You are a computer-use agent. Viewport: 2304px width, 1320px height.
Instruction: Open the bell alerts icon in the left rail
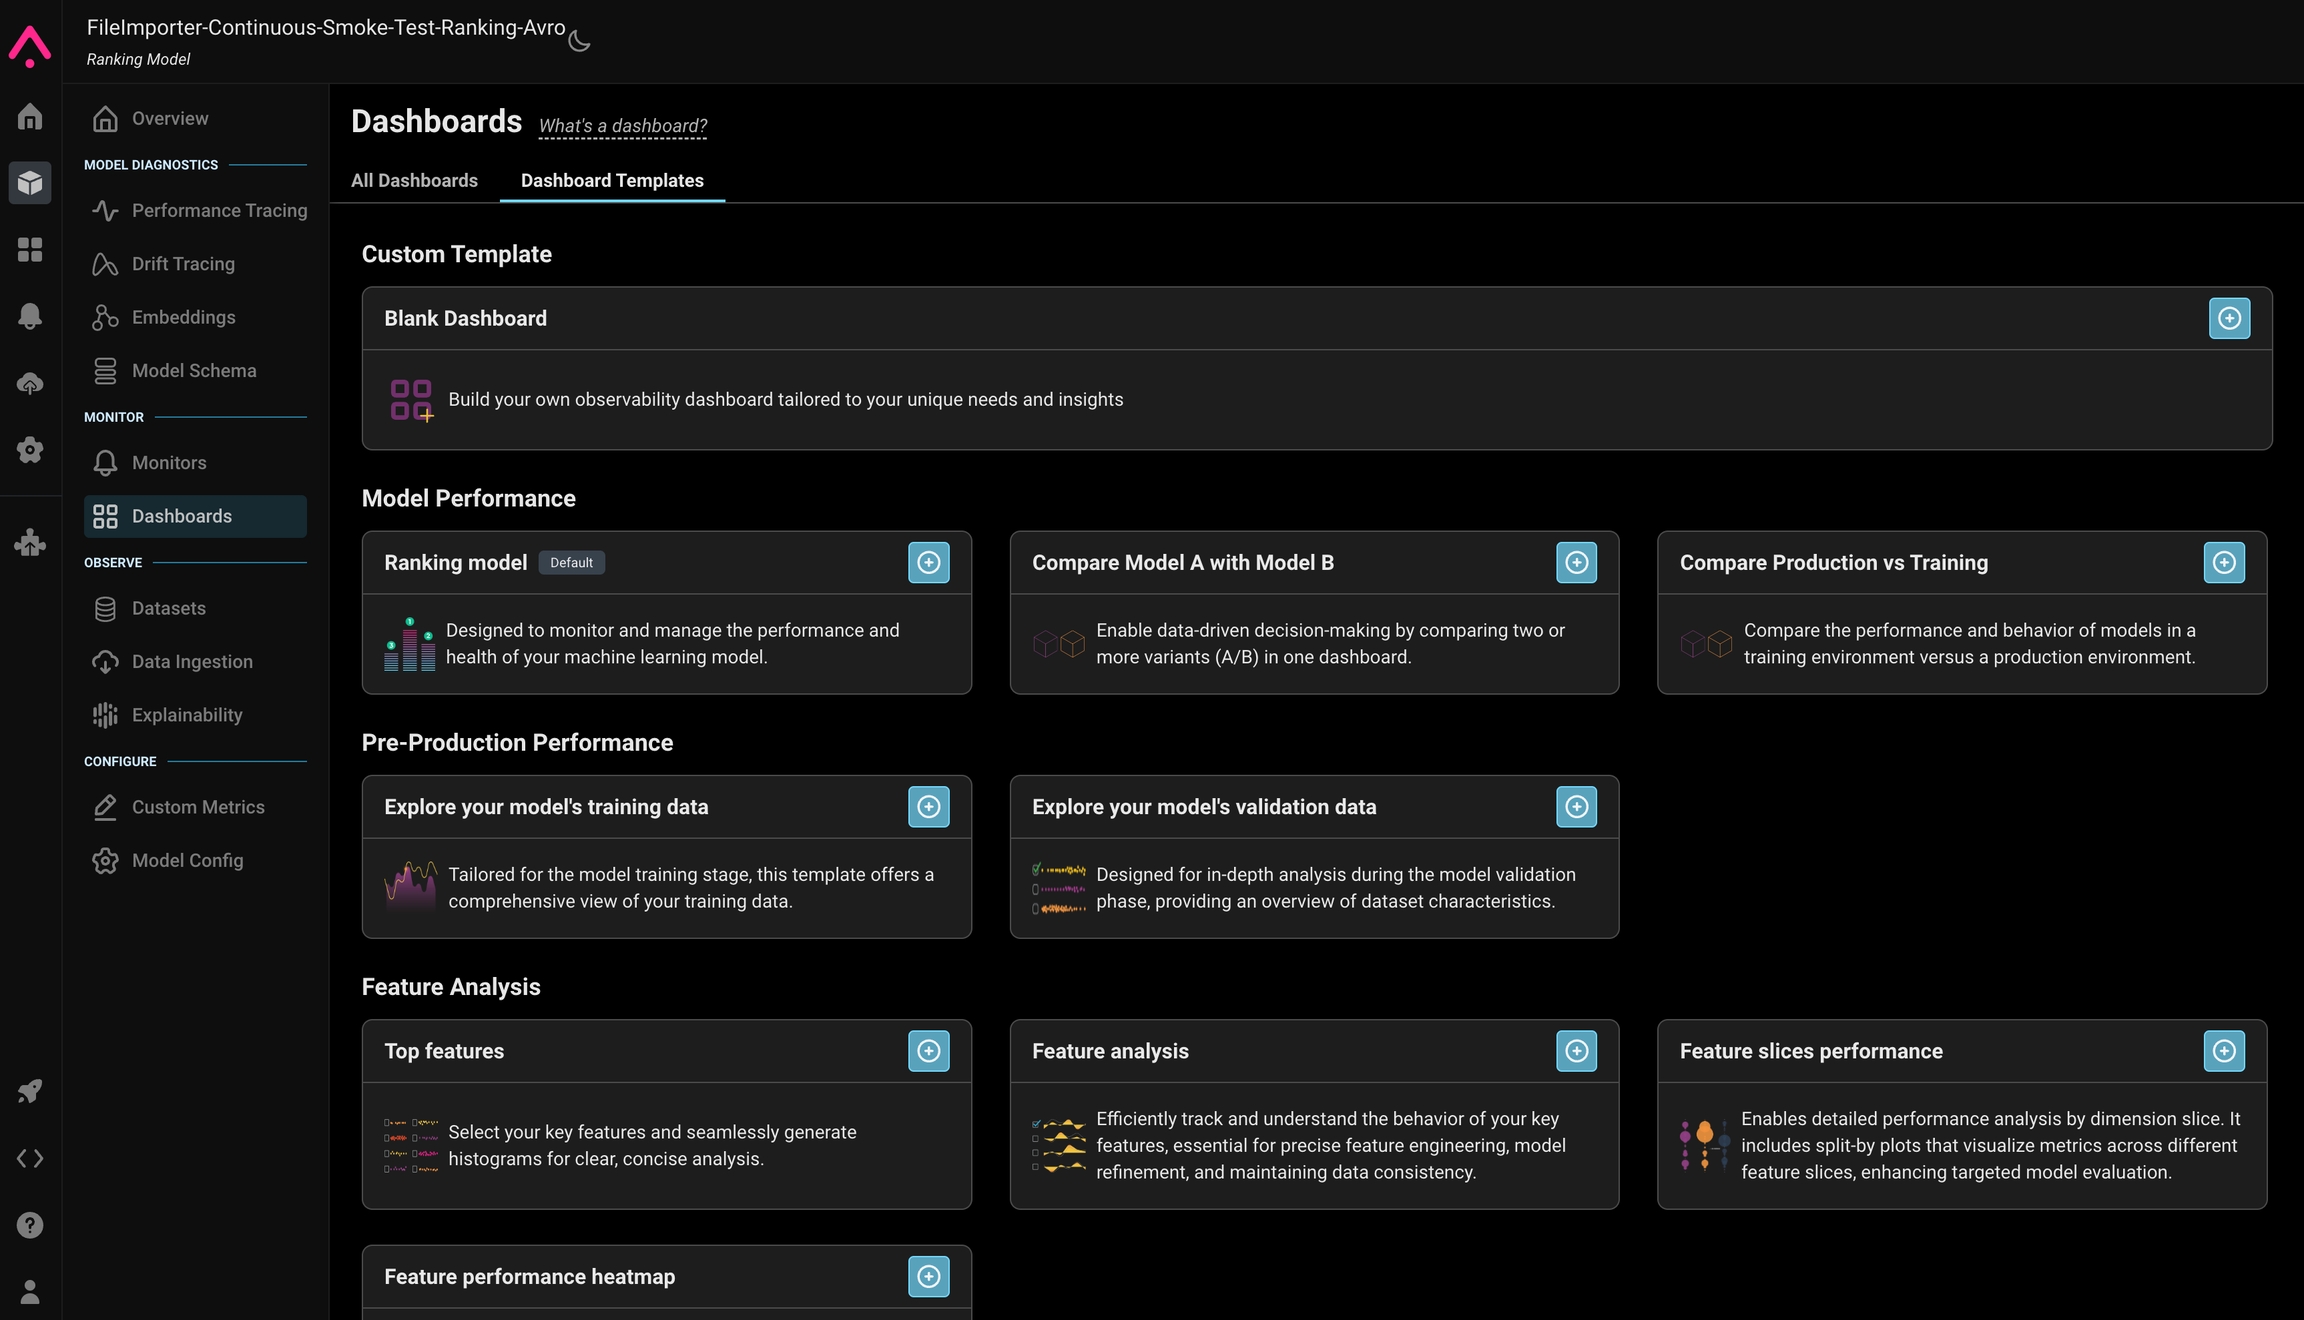(30, 316)
